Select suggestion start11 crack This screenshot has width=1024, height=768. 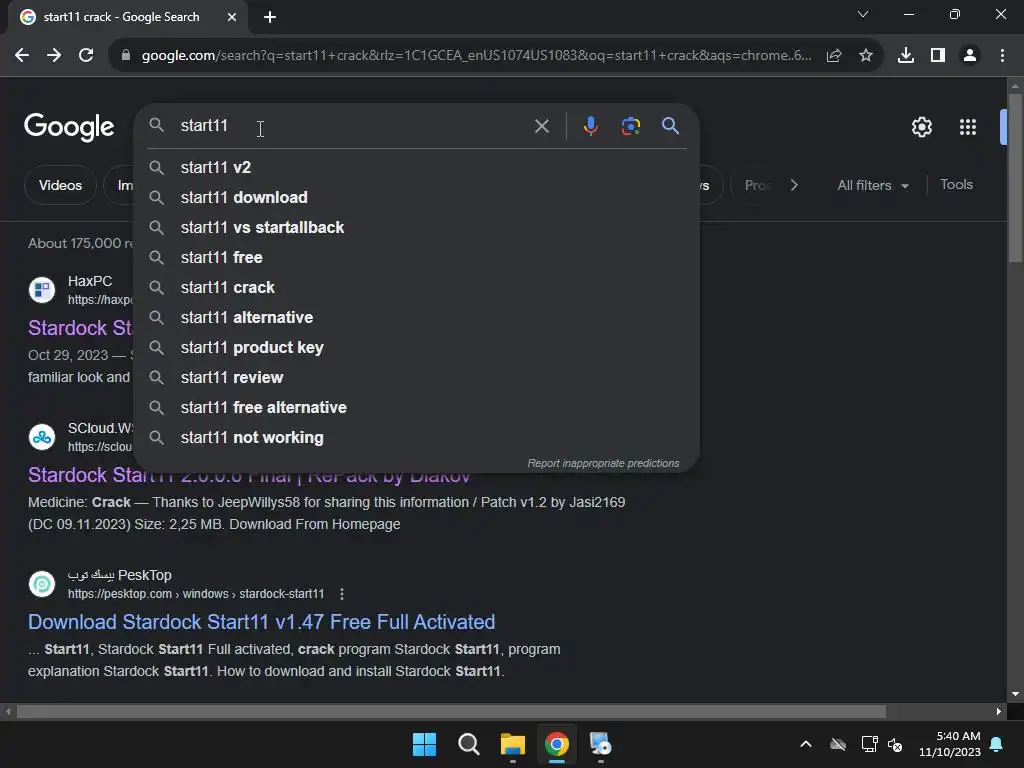pos(416,287)
